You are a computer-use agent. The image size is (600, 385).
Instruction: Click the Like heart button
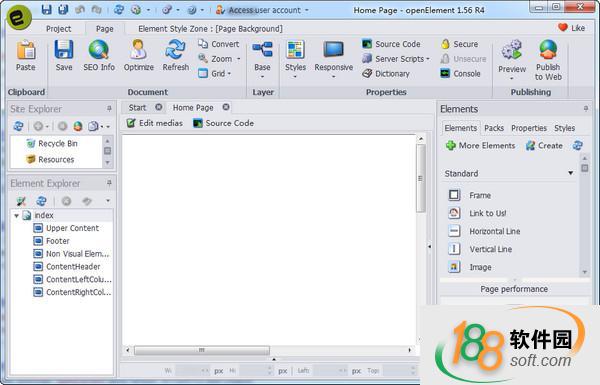[571, 28]
